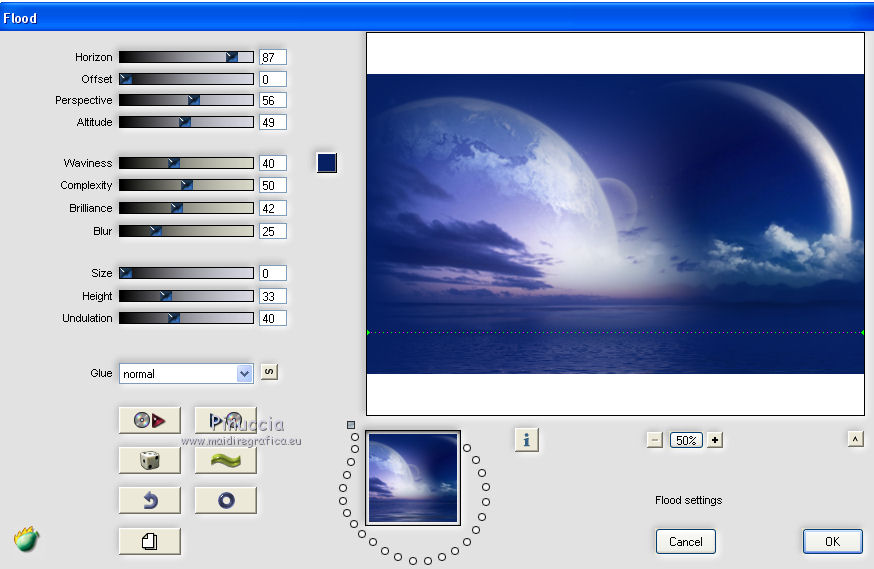Click the up-caret button beside preview zoom
Image resolution: width=874 pixels, height=569 pixels.
click(856, 439)
